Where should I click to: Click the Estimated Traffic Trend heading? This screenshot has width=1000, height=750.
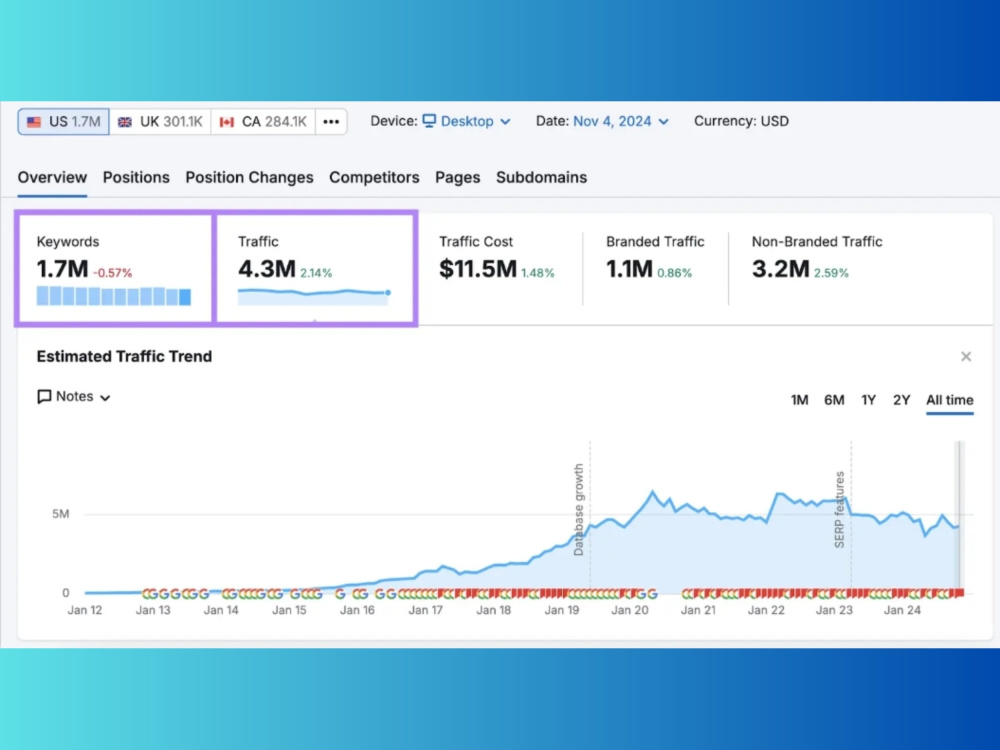pos(124,357)
